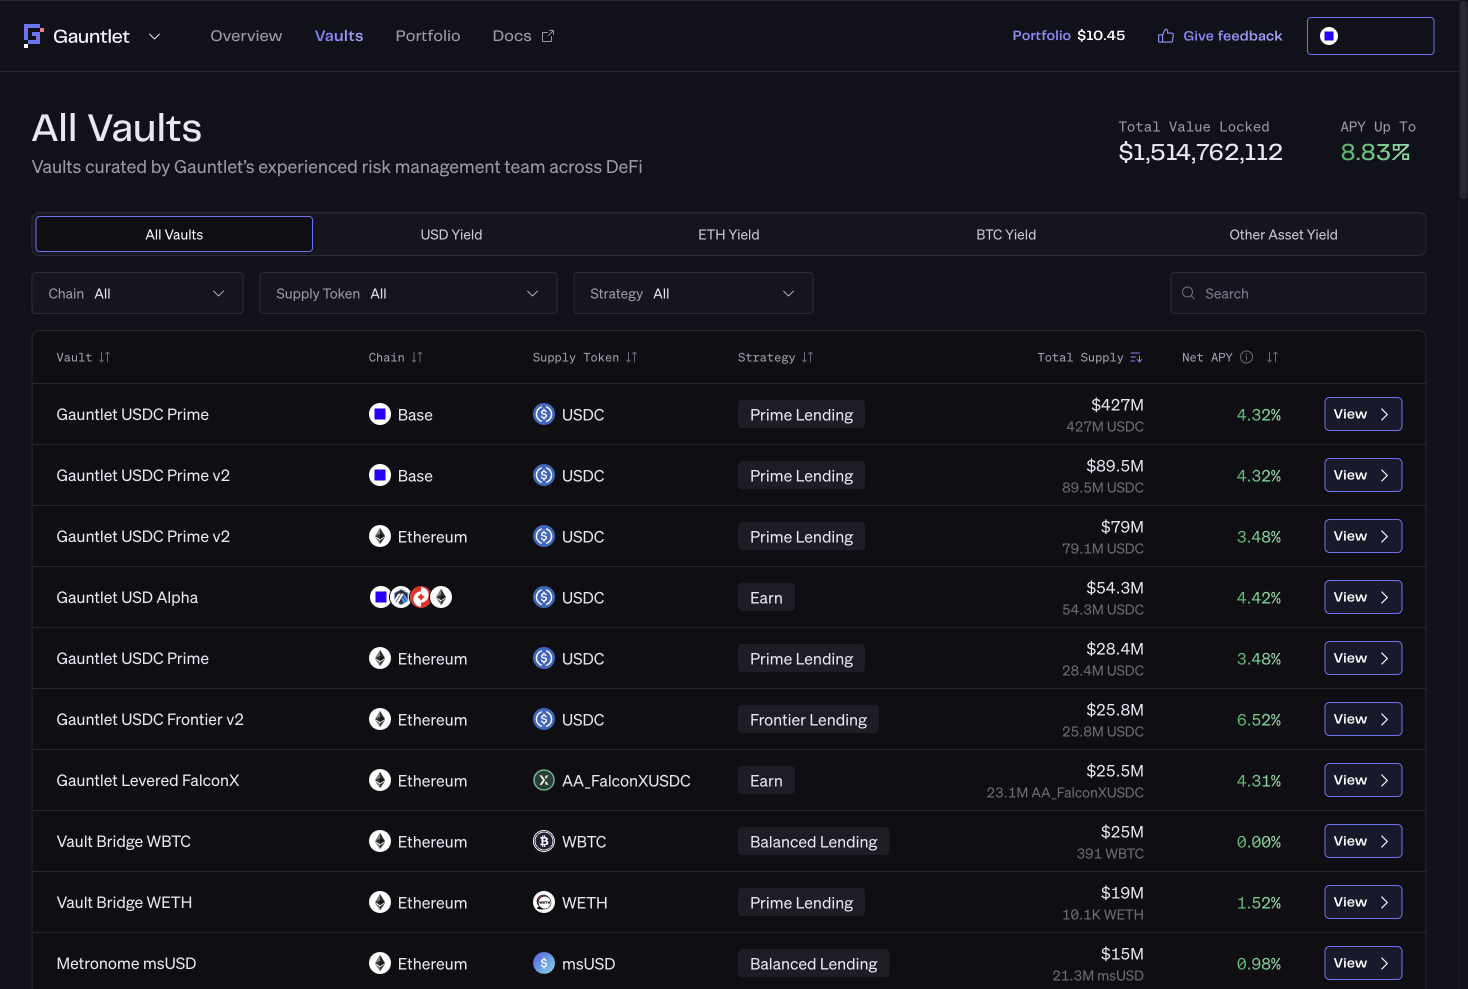View the Gauntlet USDC Frontier v2 vault
This screenshot has width=1468, height=989.
pos(1363,719)
